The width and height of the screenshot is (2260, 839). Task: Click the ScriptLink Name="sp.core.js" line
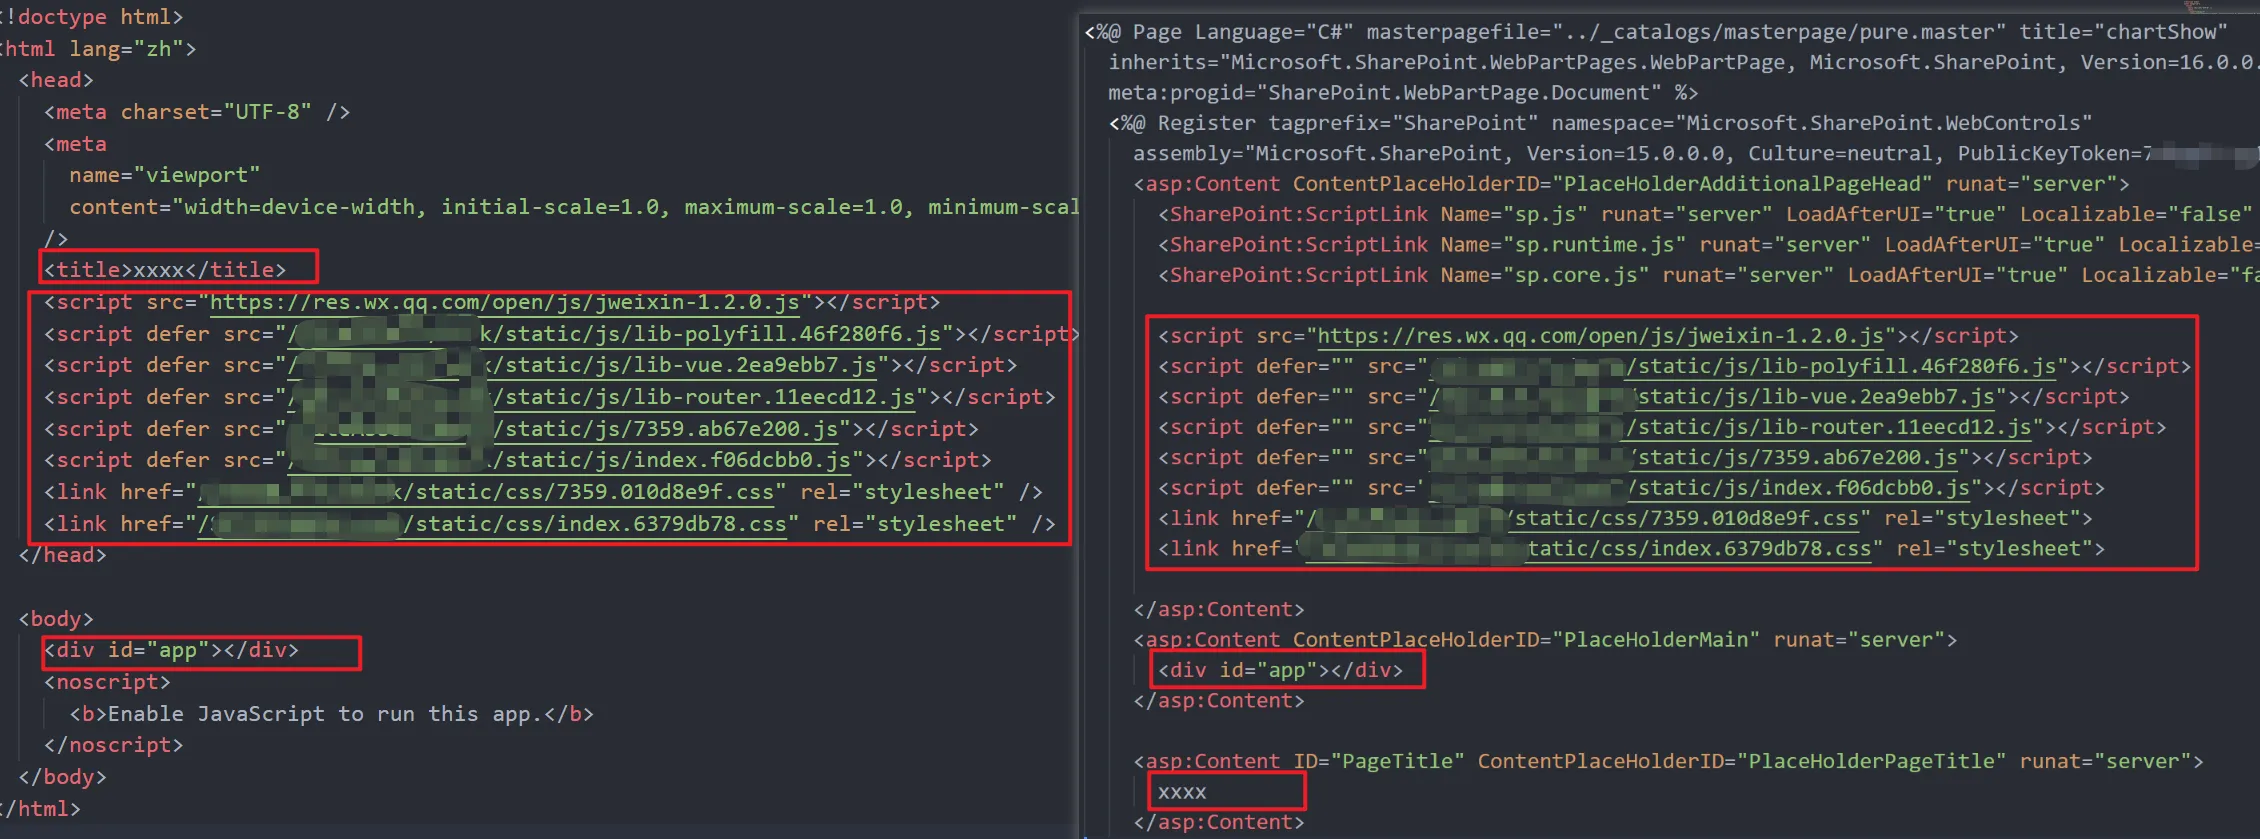(x=1708, y=275)
